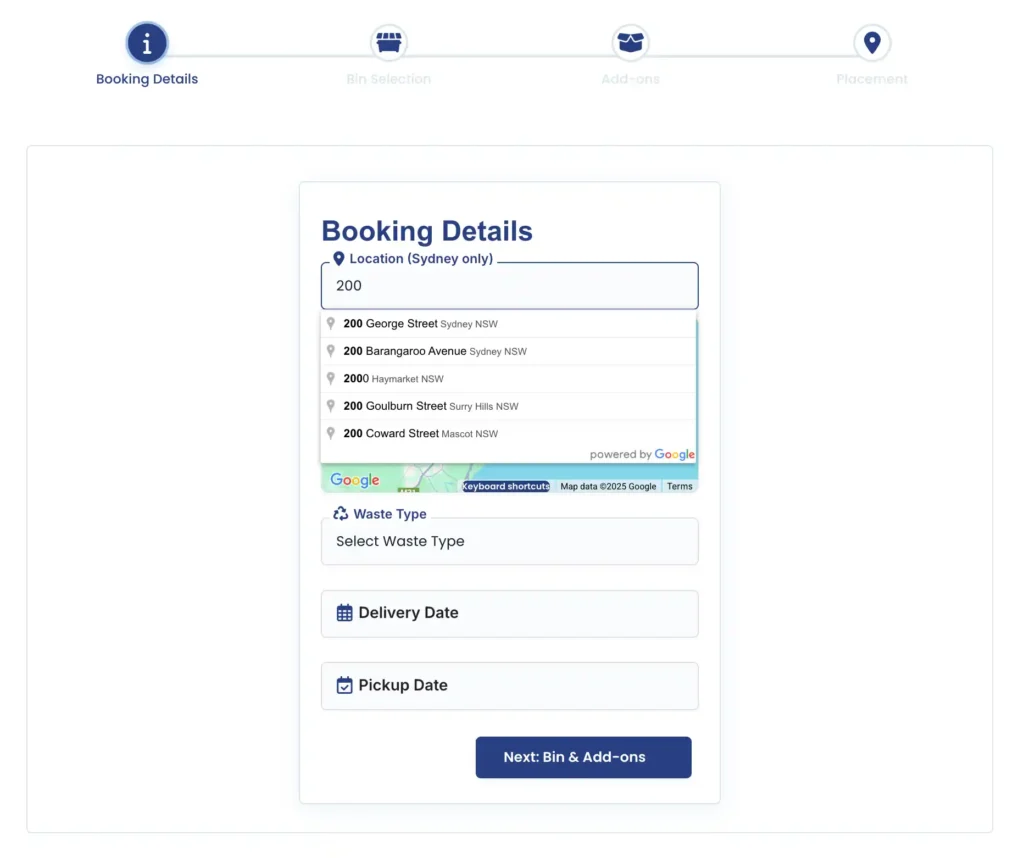Select the Bin Selection dumpster step icon

389,42
